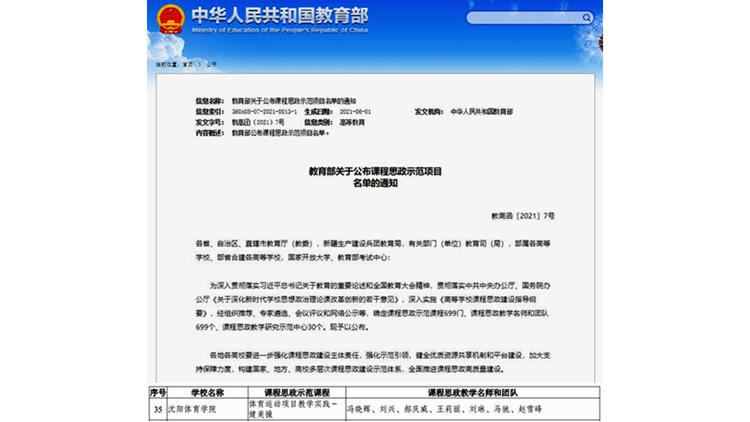Click table header 课程思政教学名师和团队
The width and height of the screenshot is (750, 422).
472,393
